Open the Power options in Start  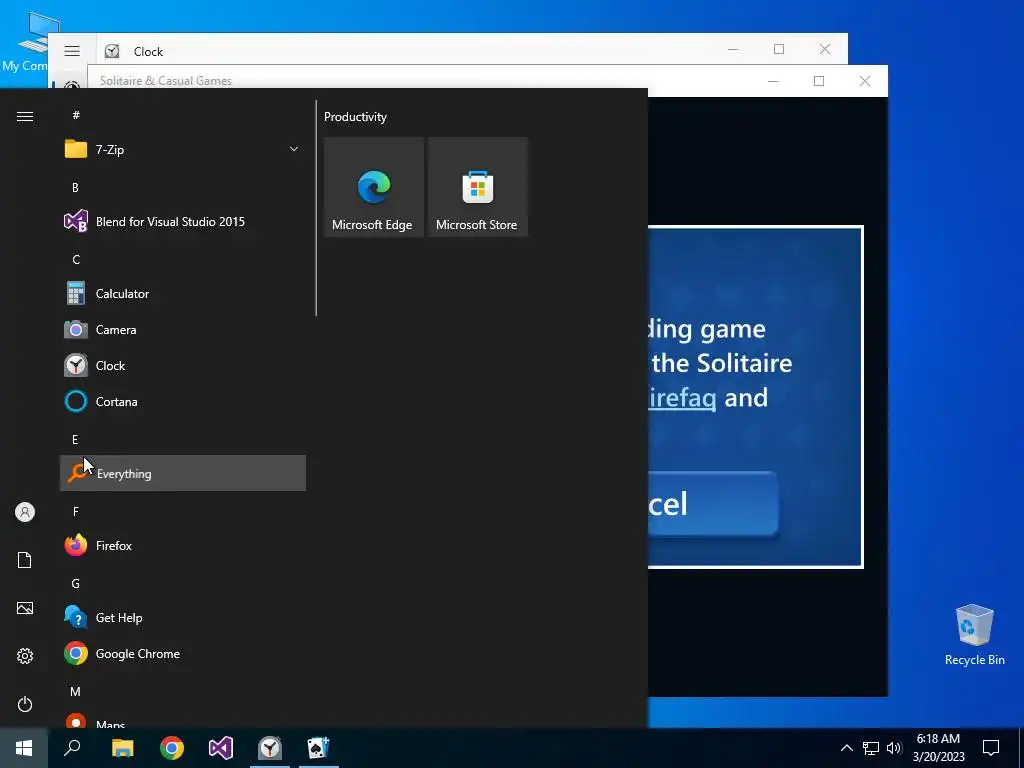point(25,704)
